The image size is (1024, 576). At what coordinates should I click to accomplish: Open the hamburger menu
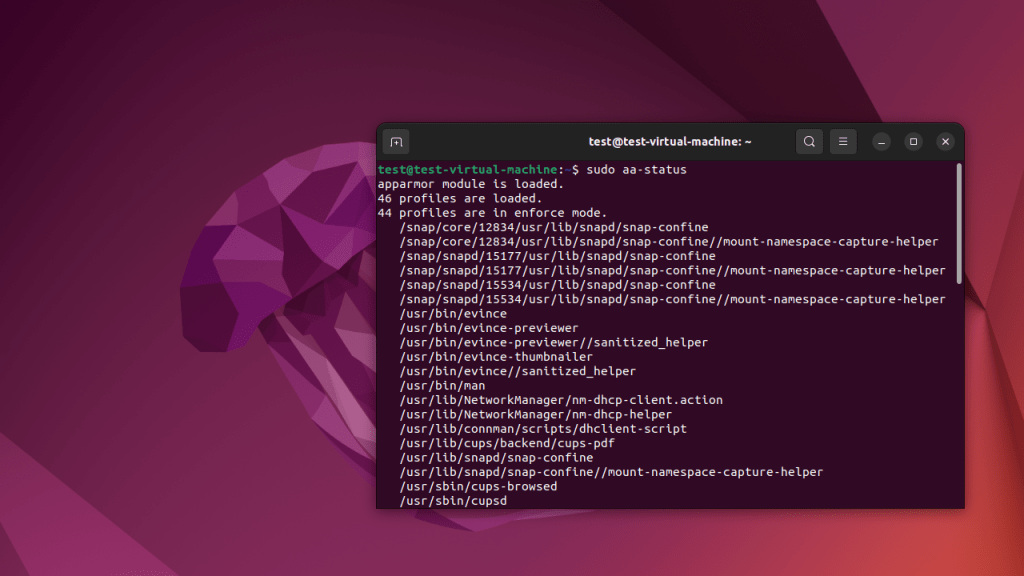click(842, 141)
